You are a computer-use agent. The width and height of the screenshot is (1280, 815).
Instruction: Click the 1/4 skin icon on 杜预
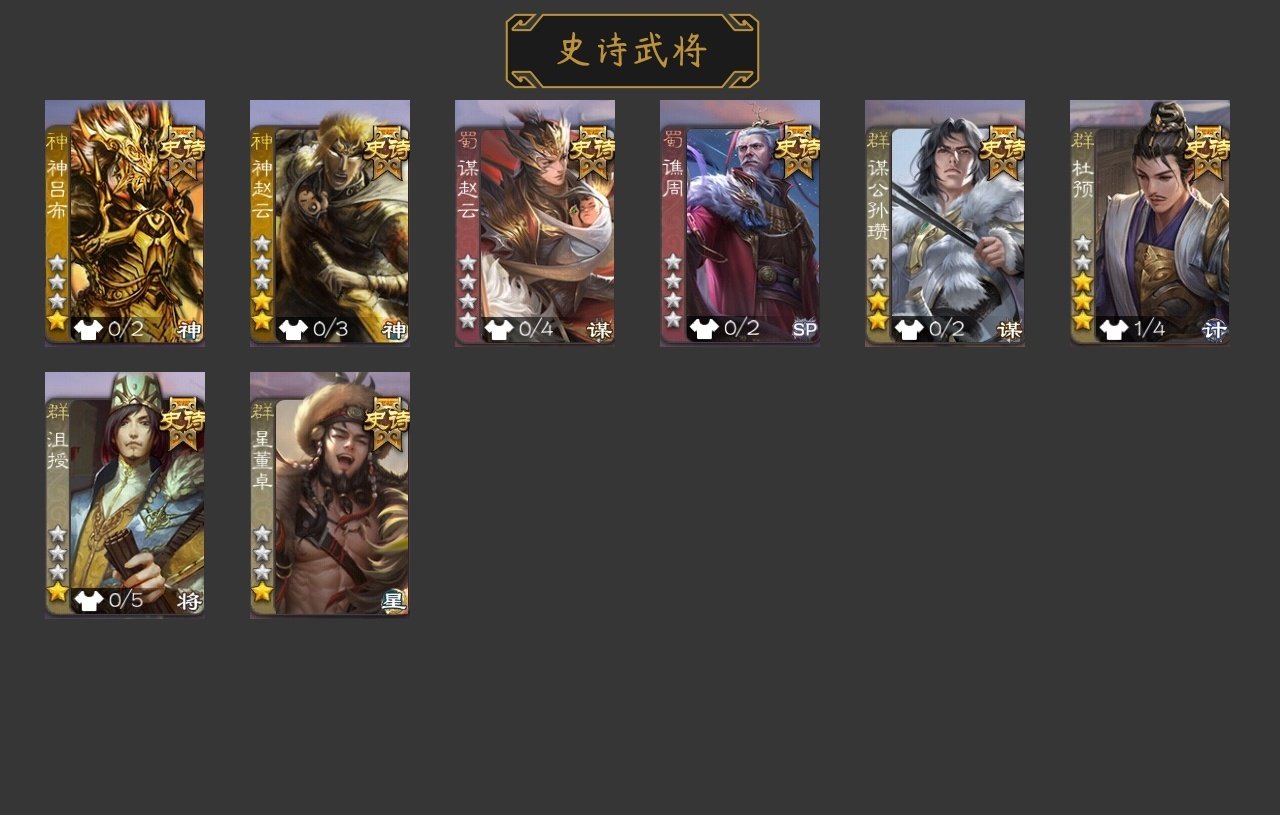tap(1113, 329)
